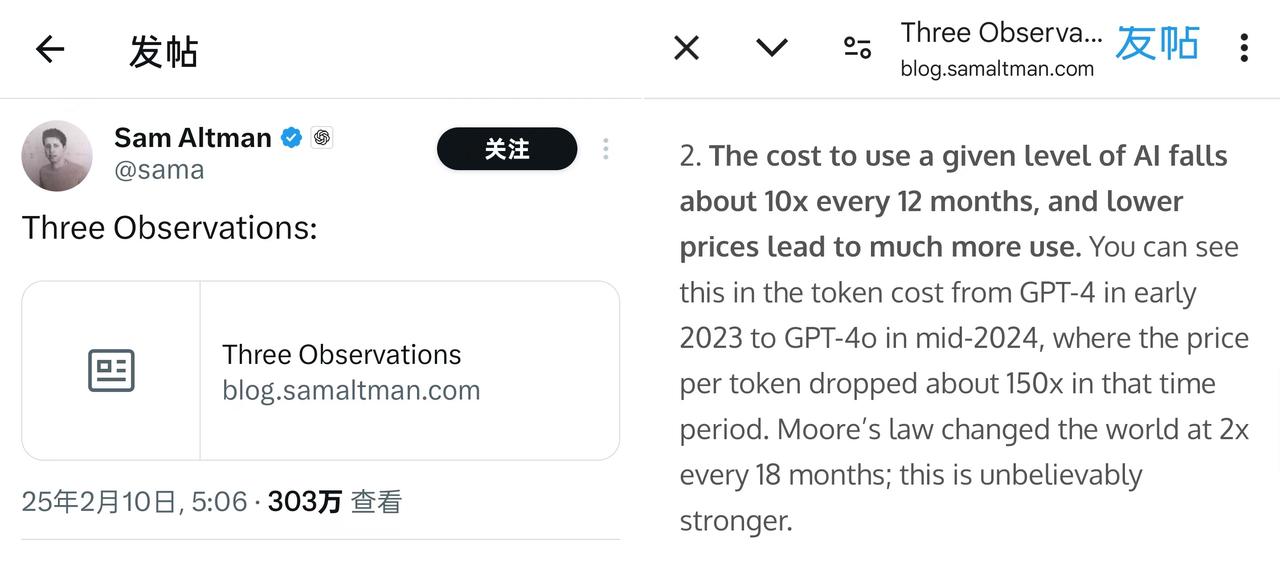Click the Sam Altman display name
Screen dimensions: 1280x571
[193, 137]
